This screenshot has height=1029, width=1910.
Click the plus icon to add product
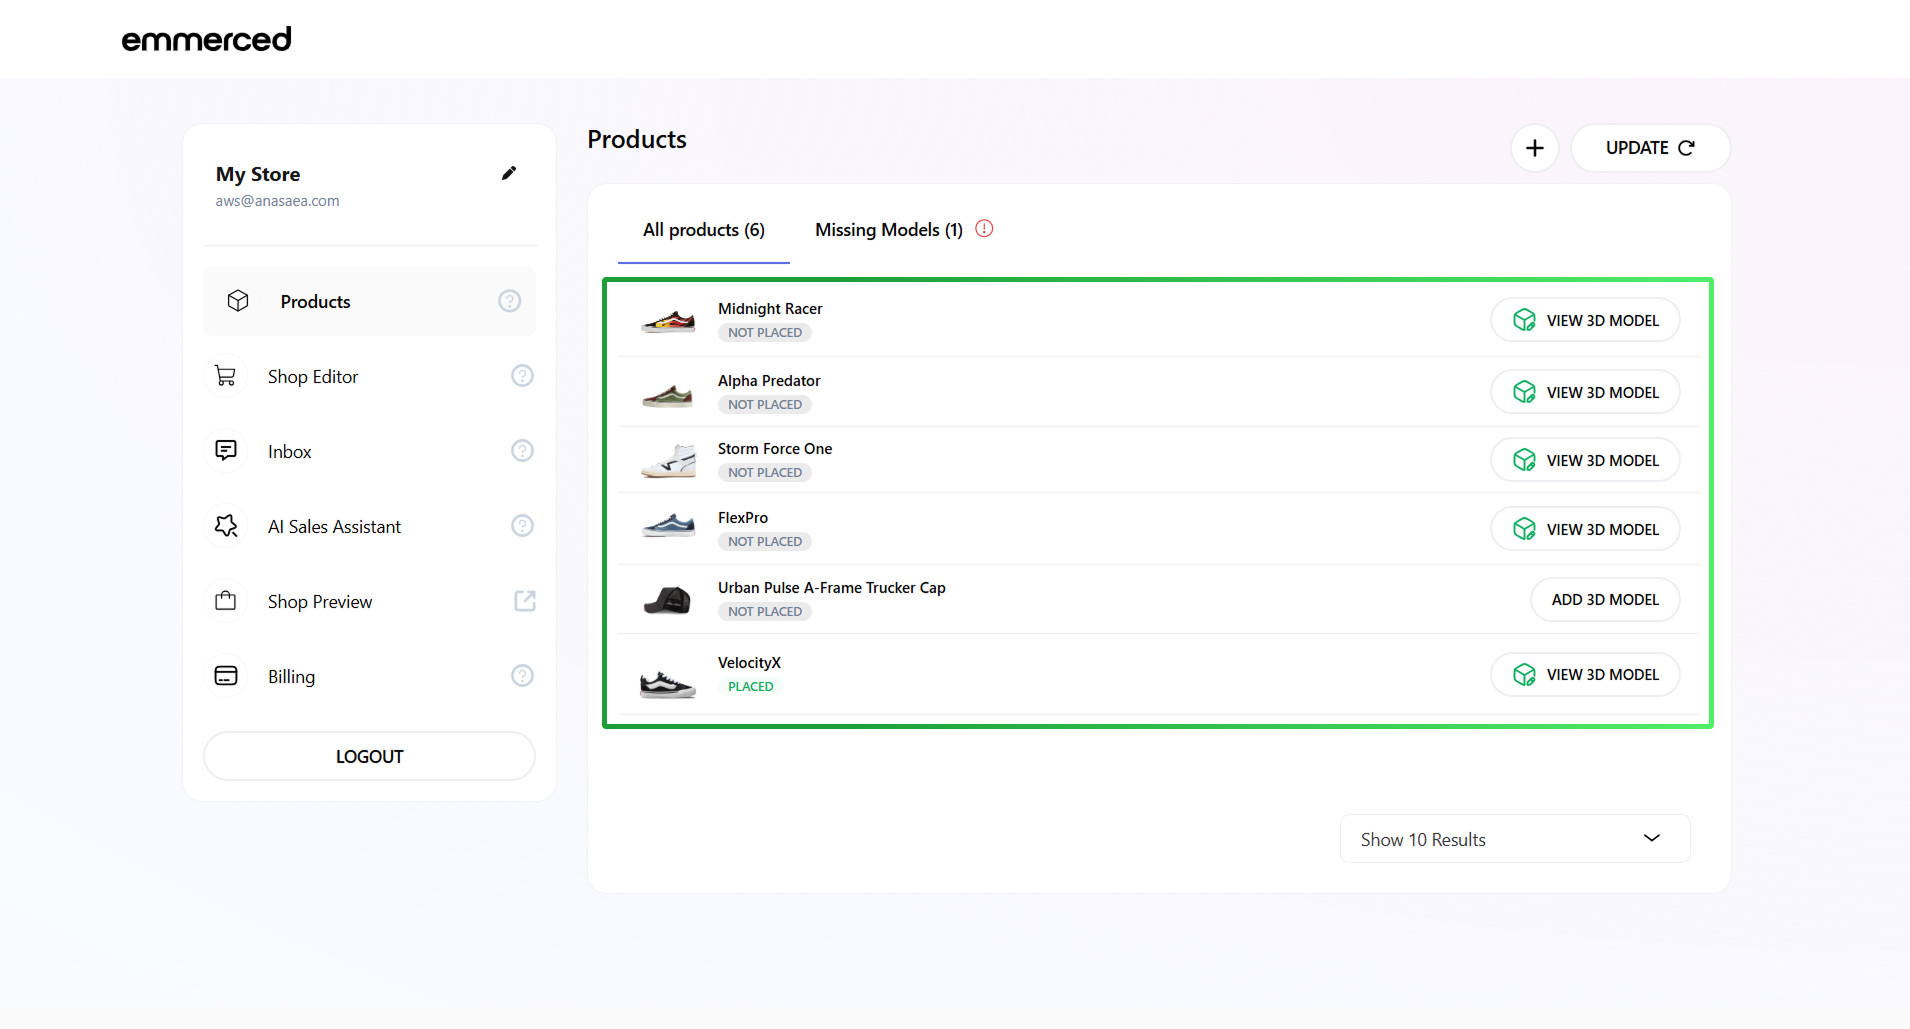1534,148
